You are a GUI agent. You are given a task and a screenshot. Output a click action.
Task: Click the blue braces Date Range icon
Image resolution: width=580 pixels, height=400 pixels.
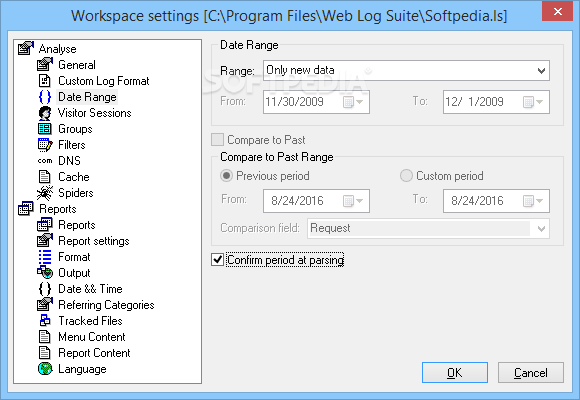(45, 97)
